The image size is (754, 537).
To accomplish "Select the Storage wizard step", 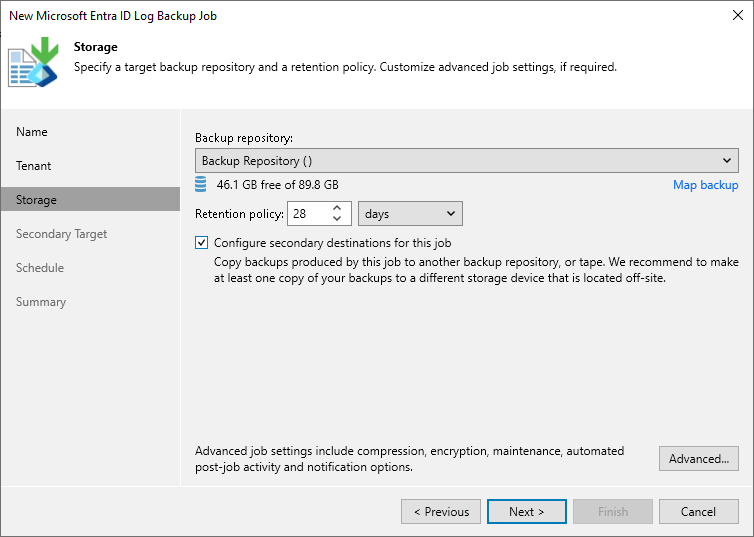I will click(x=90, y=200).
